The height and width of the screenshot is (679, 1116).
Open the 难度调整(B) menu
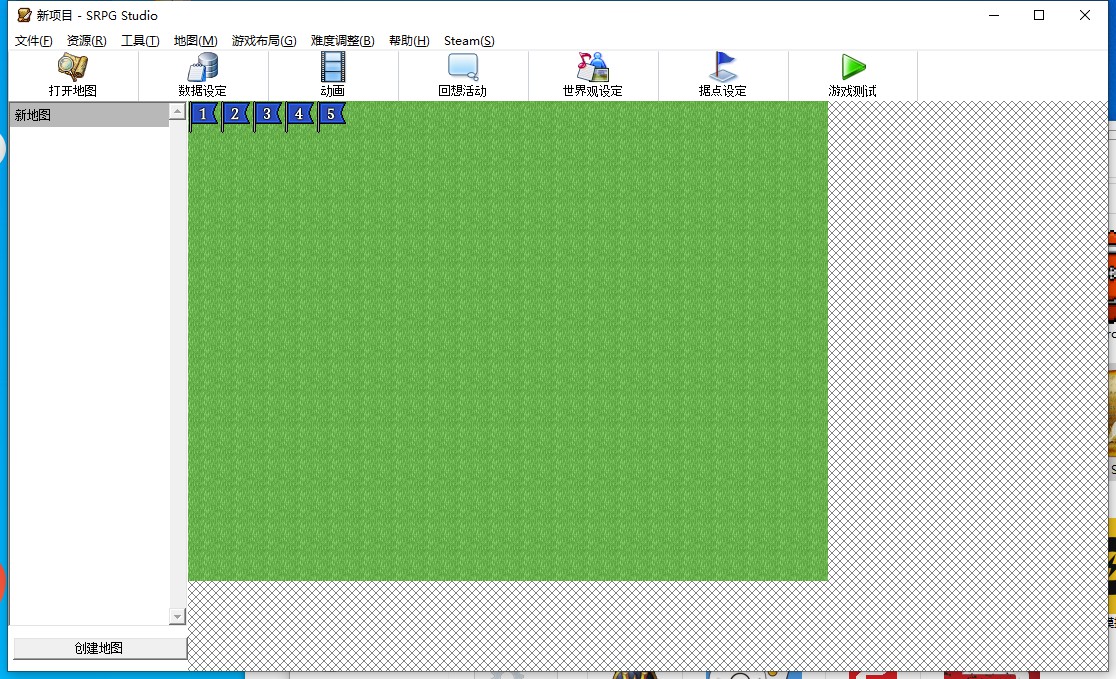pyautogui.click(x=342, y=41)
